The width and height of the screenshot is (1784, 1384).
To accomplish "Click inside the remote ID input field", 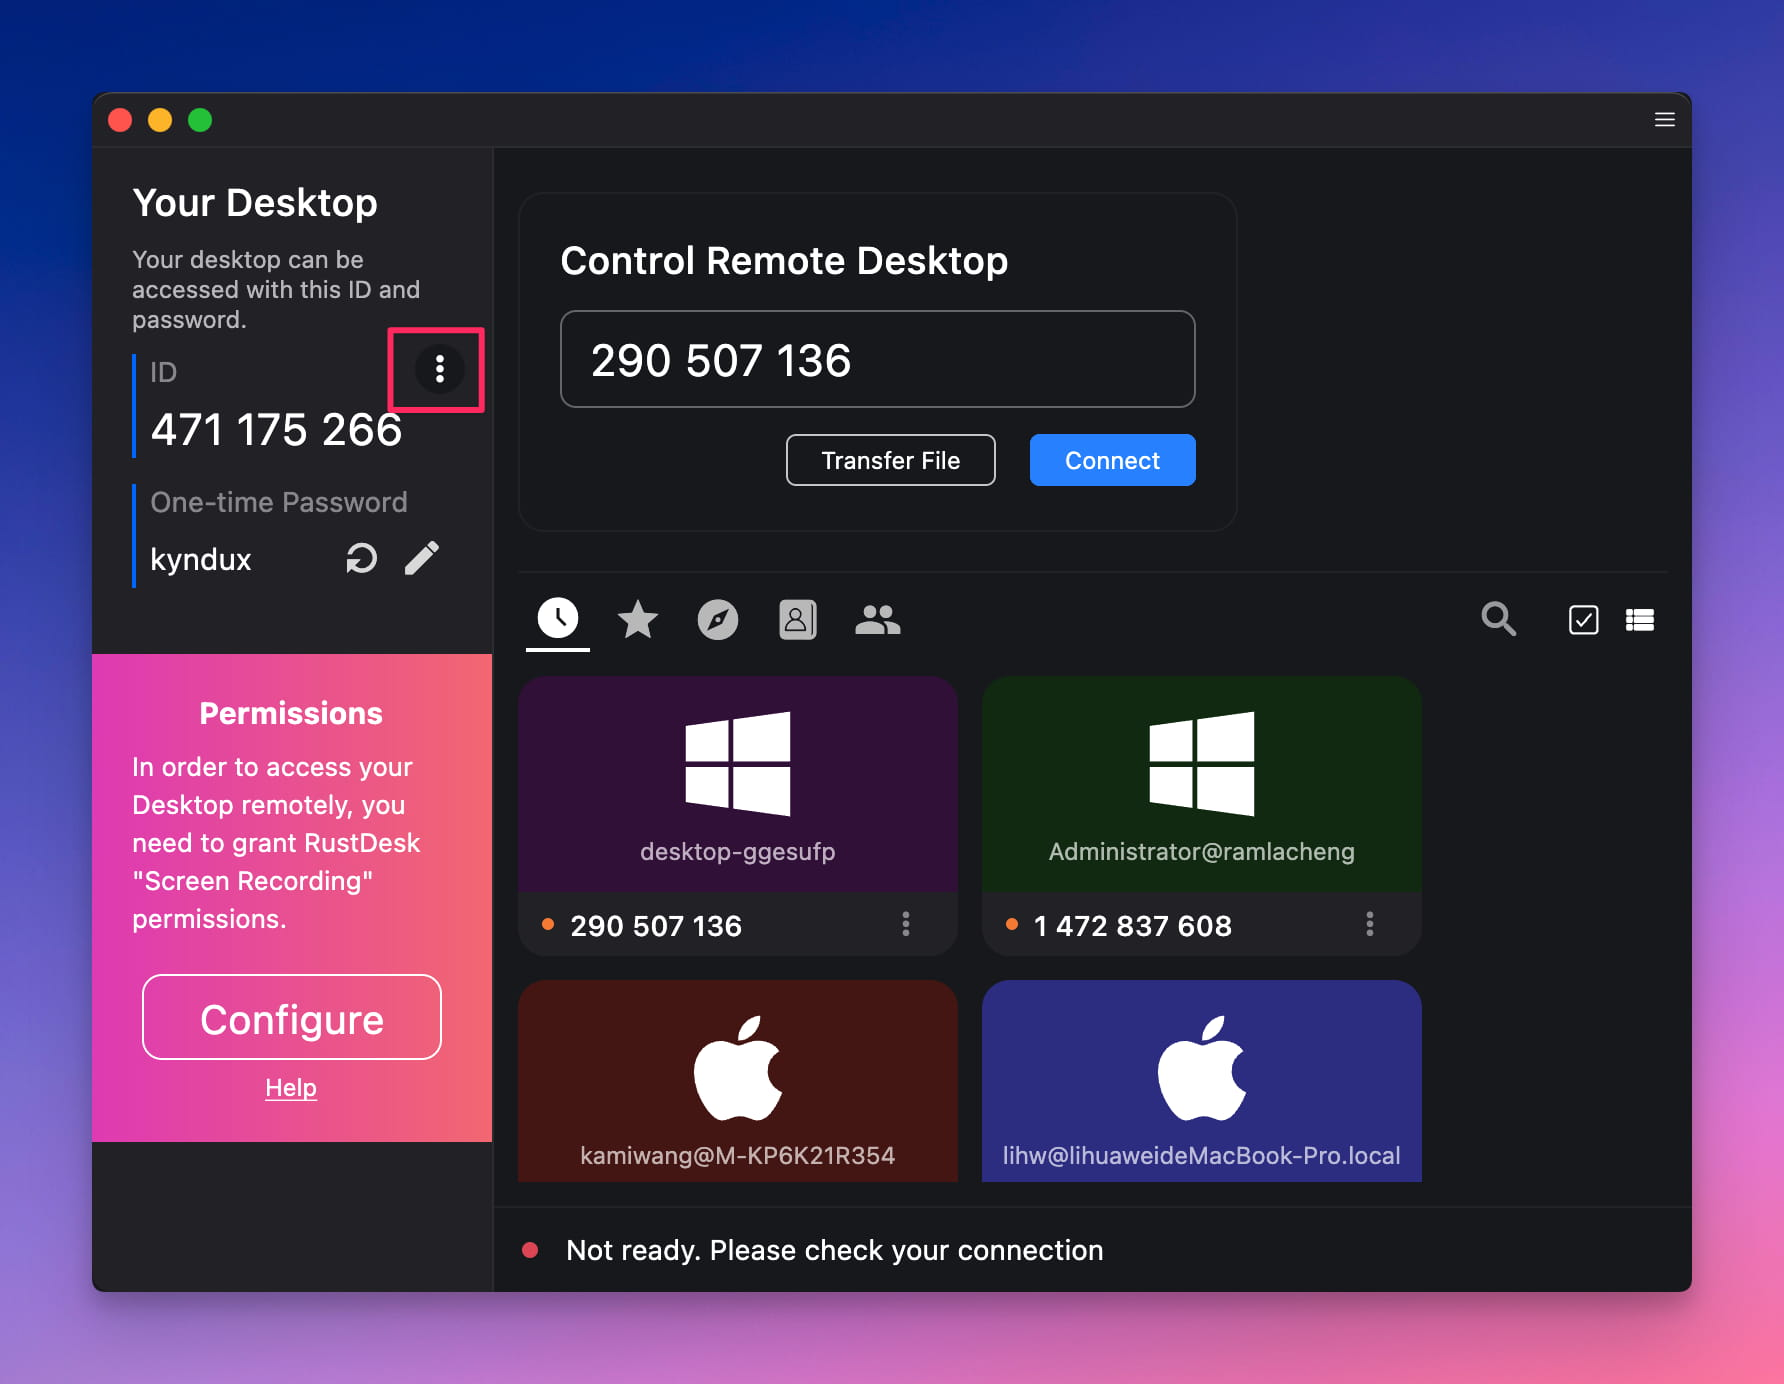I will click(877, 360).
